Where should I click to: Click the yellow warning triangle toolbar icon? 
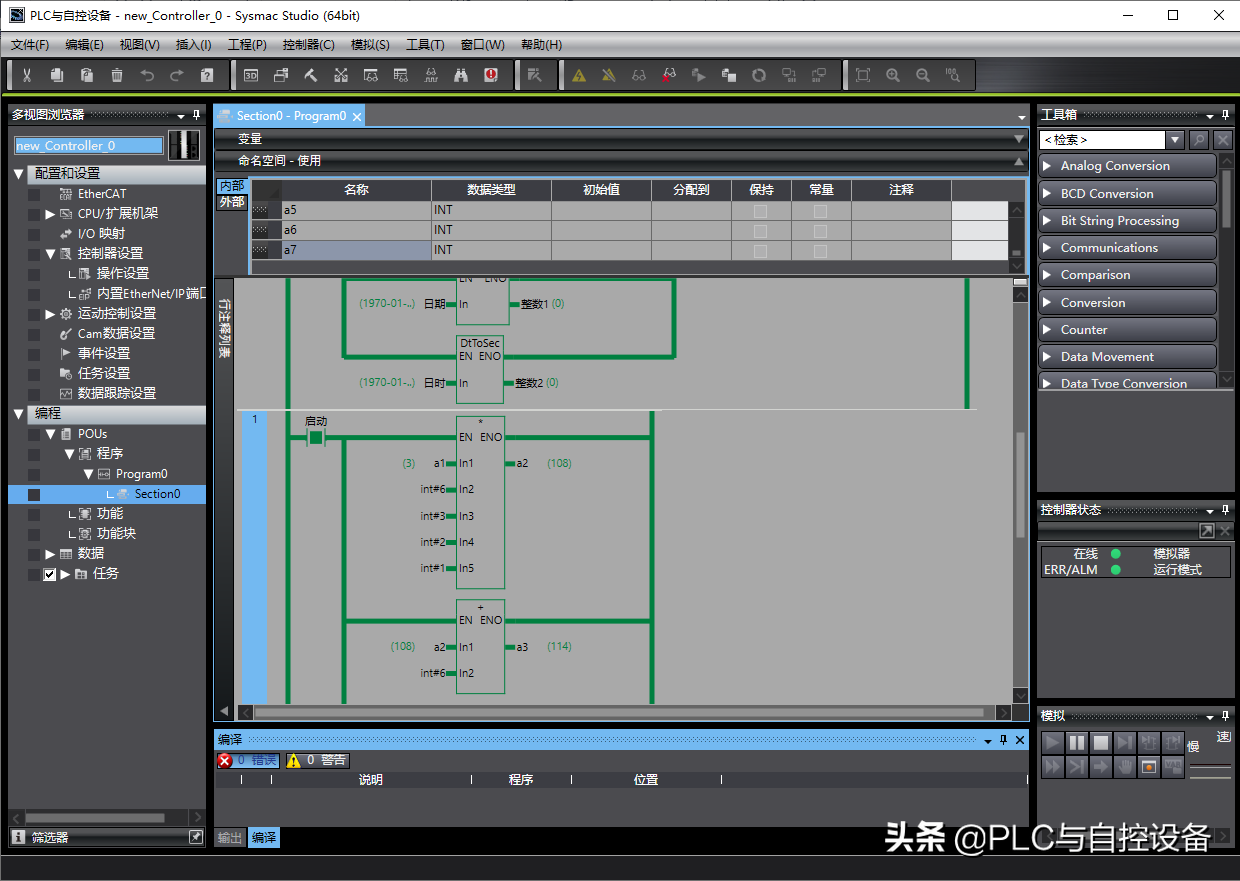[x=579, y=75]
